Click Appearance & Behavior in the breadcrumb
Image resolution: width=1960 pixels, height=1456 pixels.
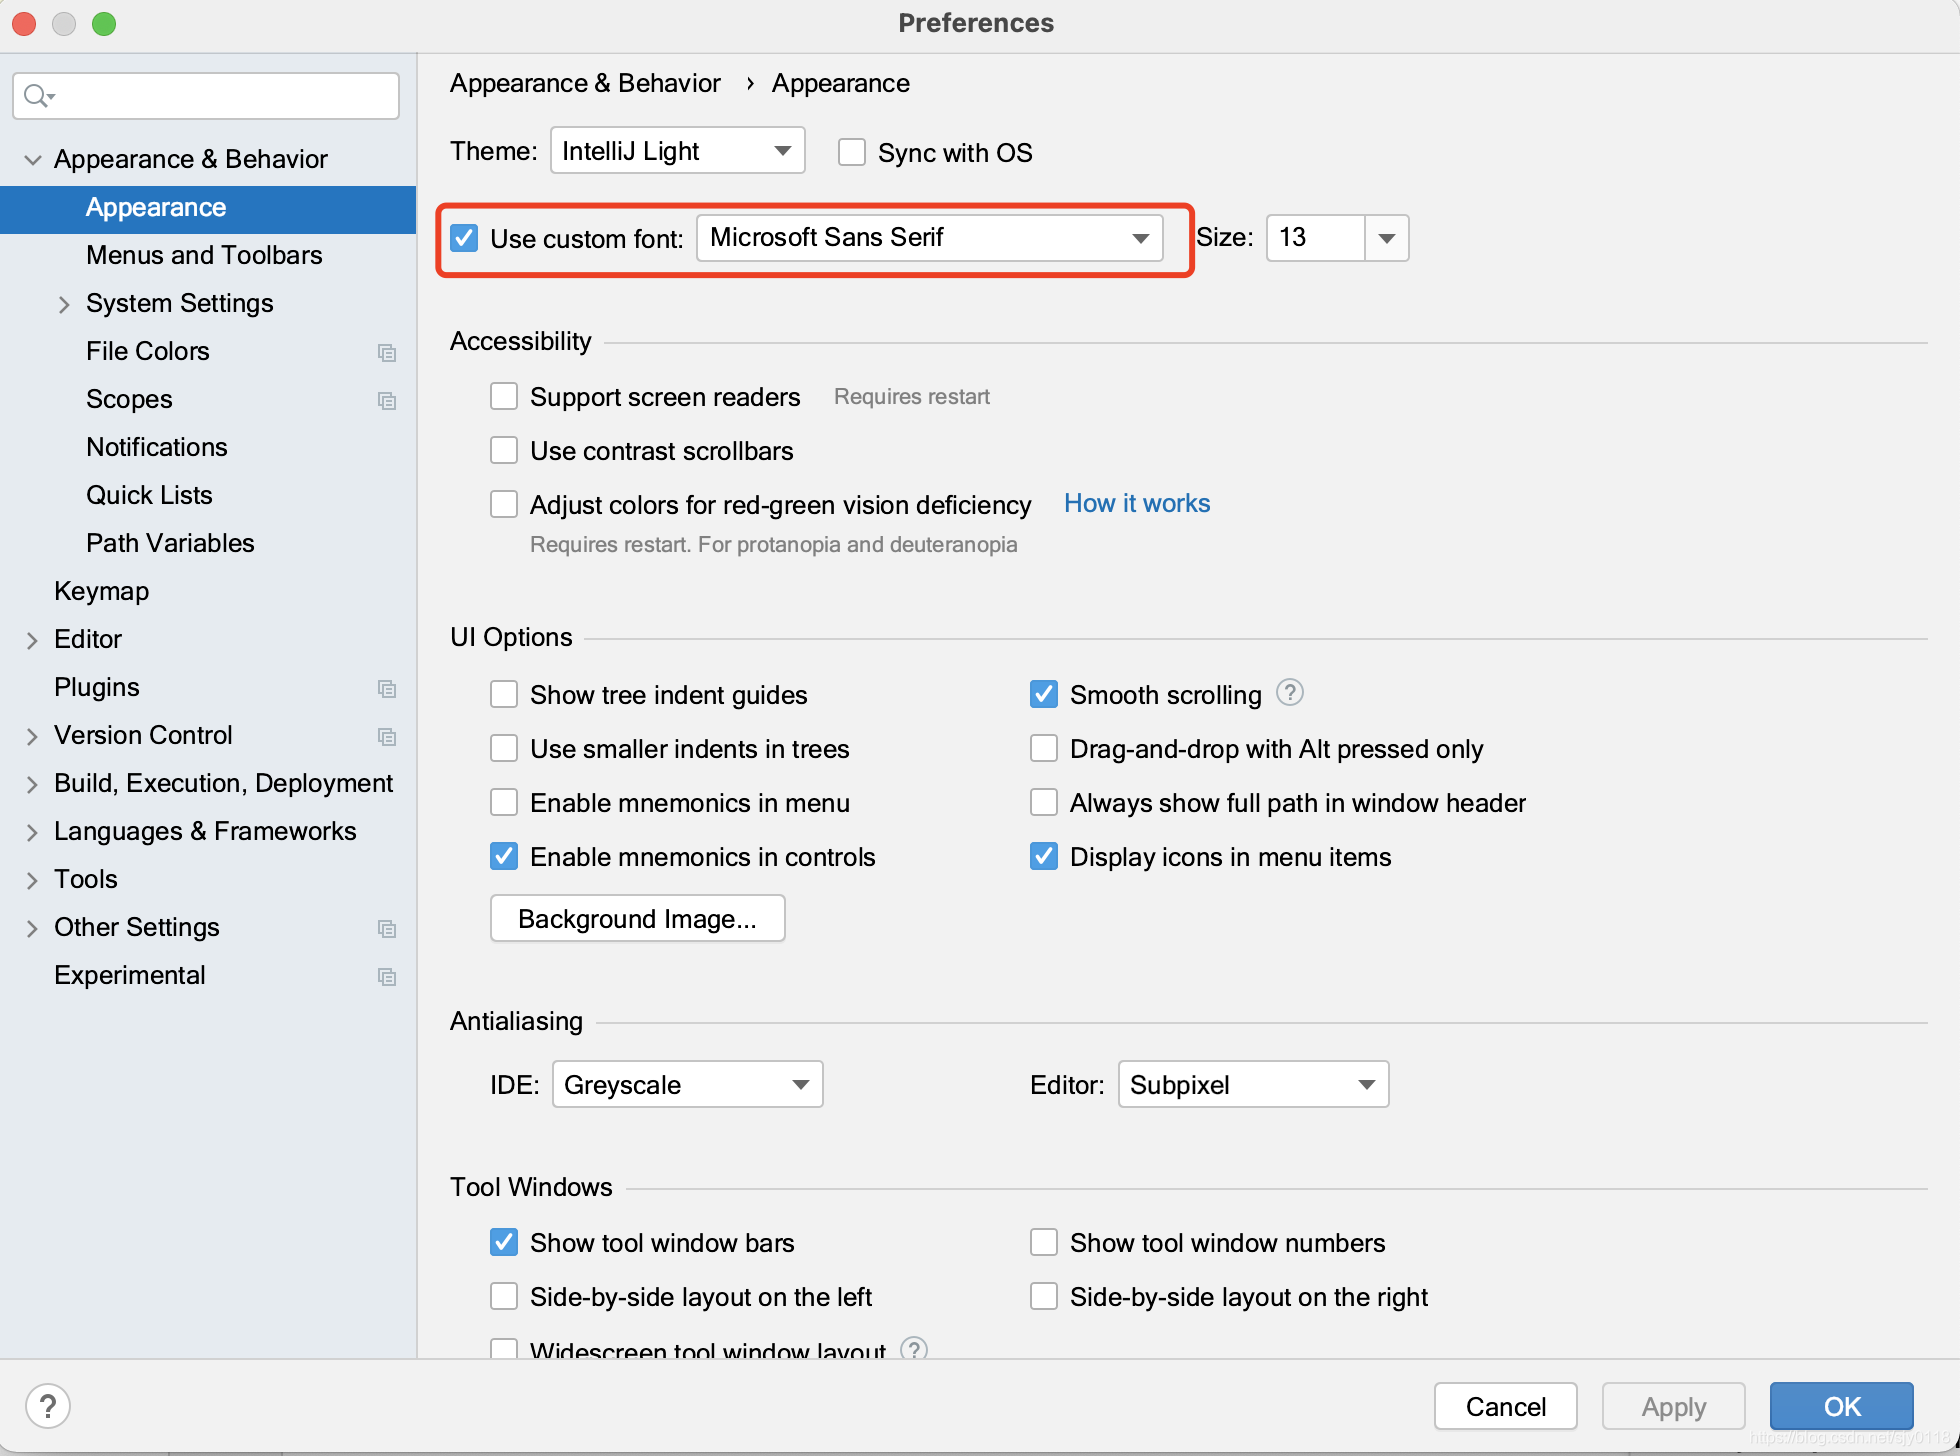[x=585, y=83]
